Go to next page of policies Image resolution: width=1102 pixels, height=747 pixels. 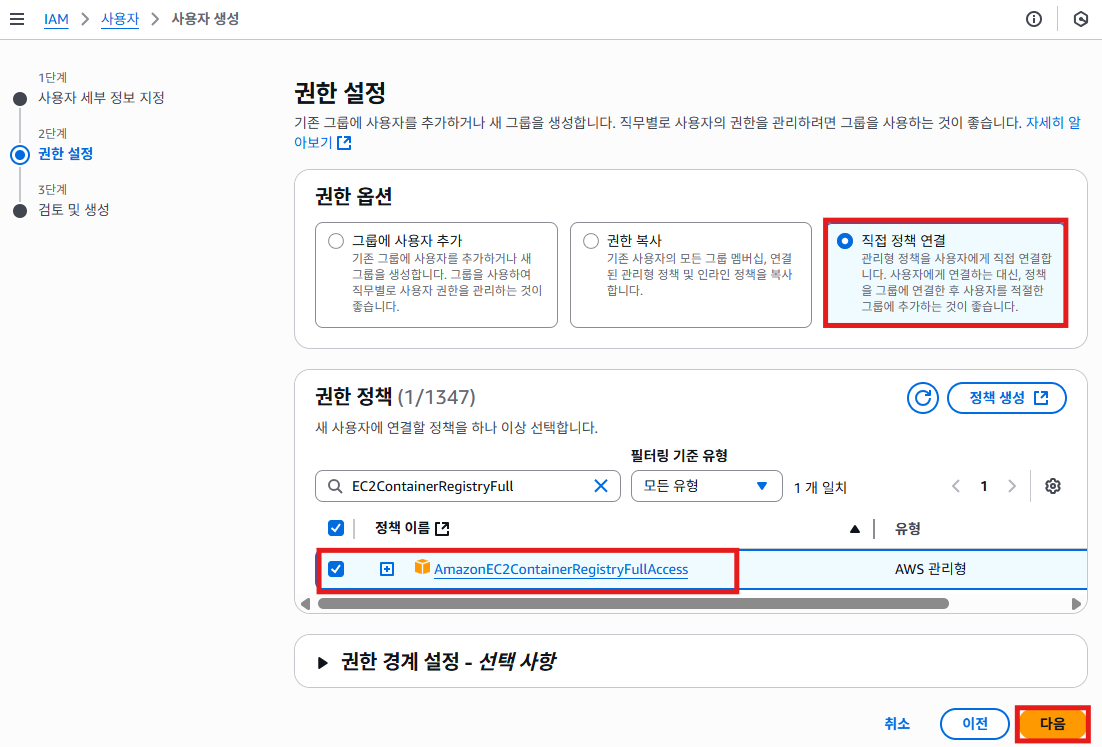pyautogui.click(x=1011, y=486)
